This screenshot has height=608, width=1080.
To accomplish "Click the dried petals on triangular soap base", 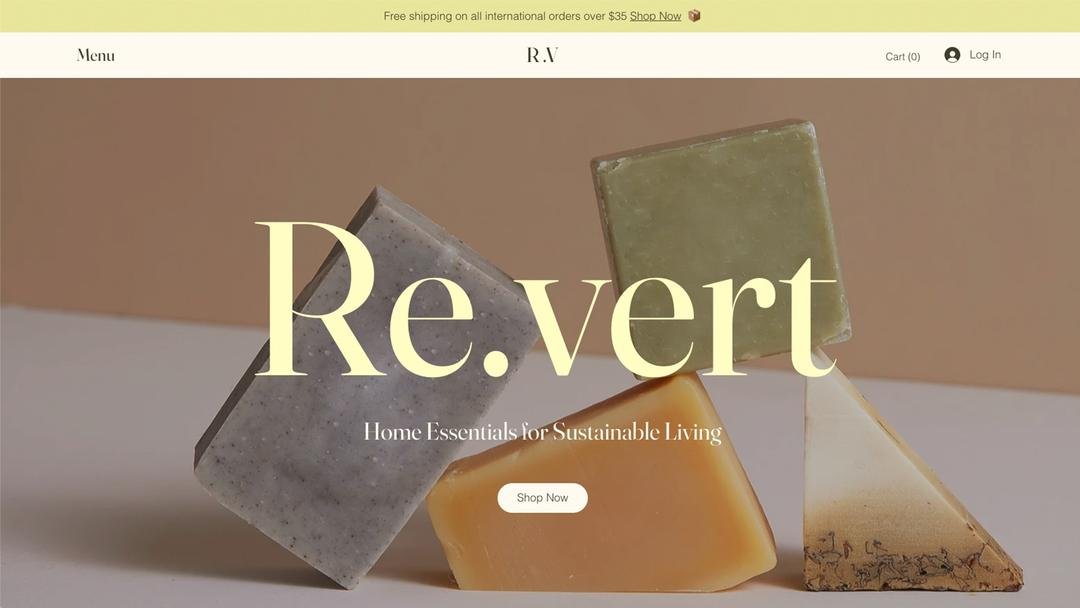I will [x=909, y=561].
